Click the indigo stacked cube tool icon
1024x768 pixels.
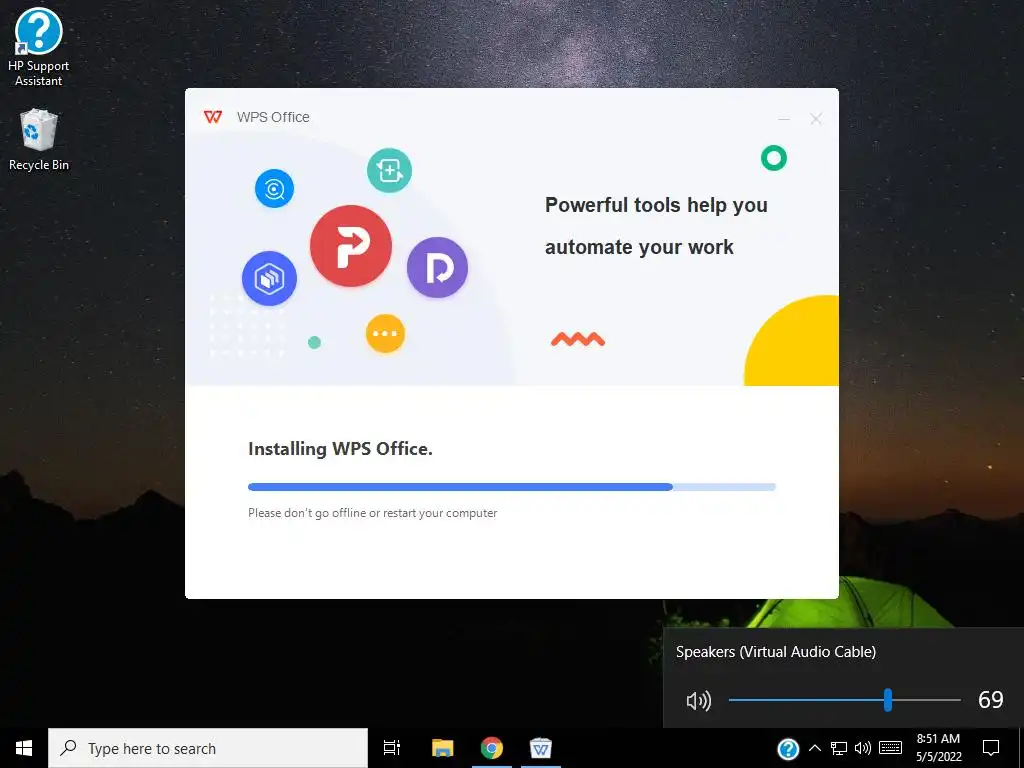pyautogui.click(x=269, y=279)
